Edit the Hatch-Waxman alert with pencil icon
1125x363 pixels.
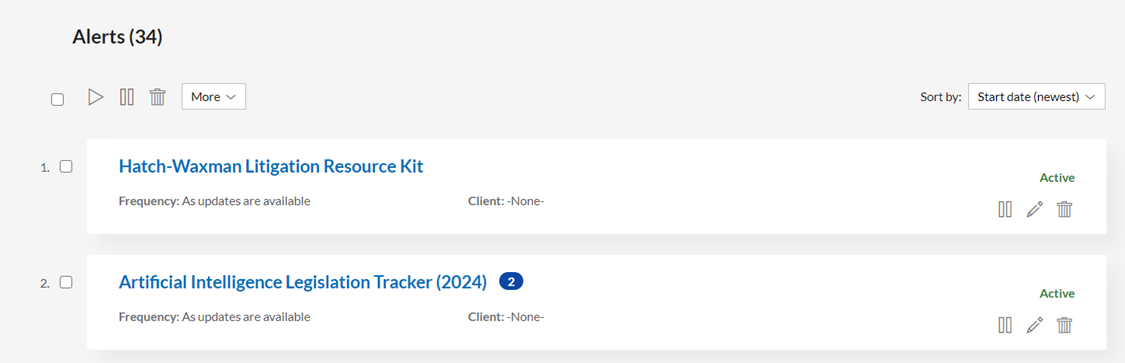[x=1035, y=209]
